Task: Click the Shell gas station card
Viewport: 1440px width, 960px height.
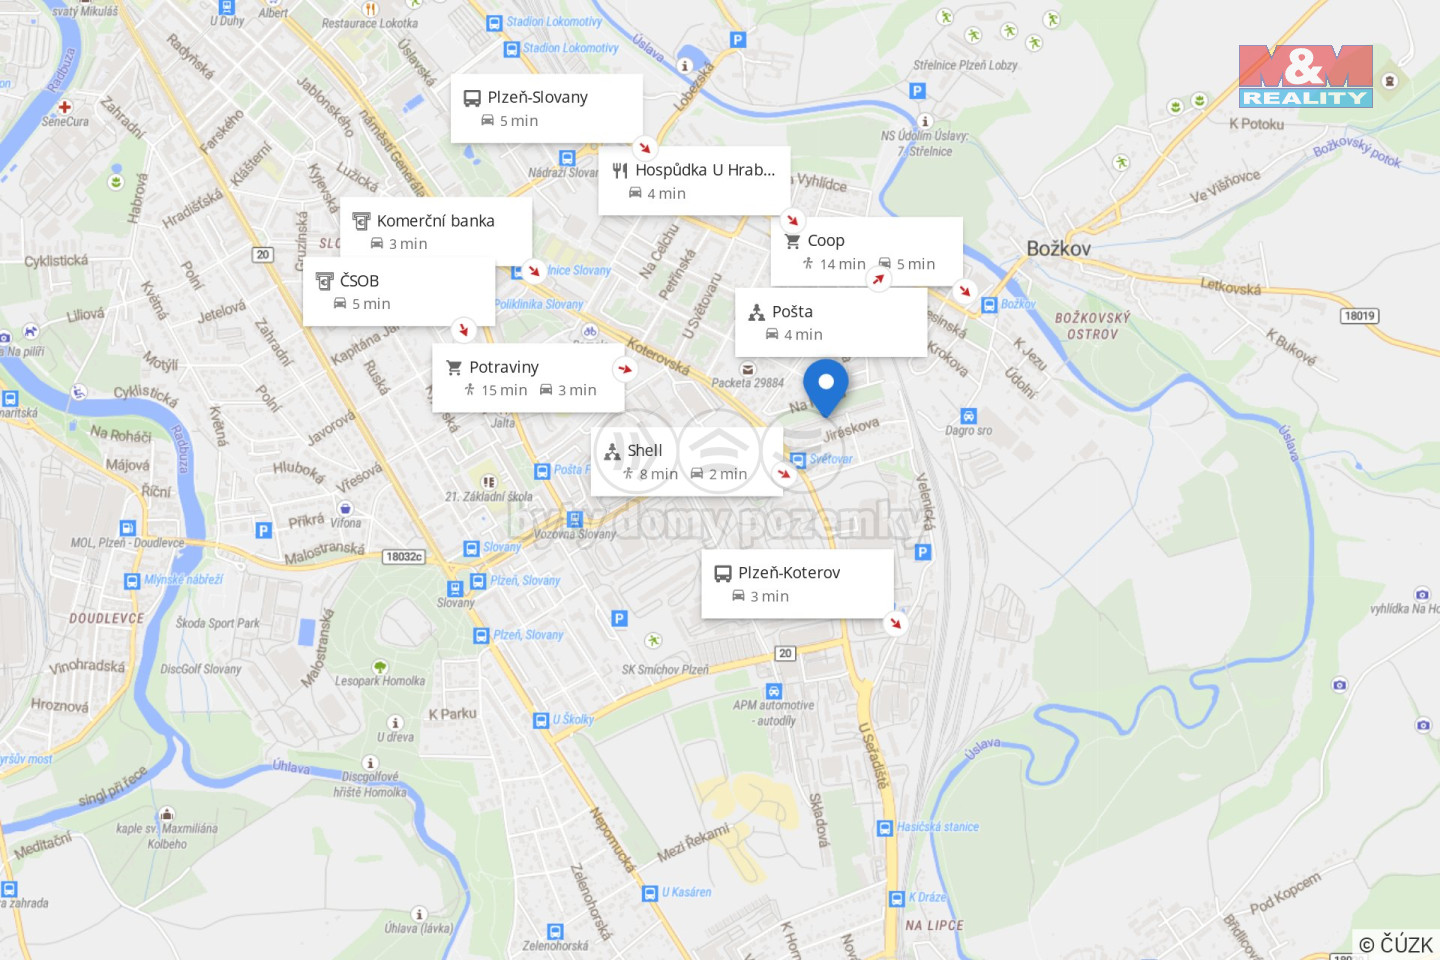Action: coord(687,461)
